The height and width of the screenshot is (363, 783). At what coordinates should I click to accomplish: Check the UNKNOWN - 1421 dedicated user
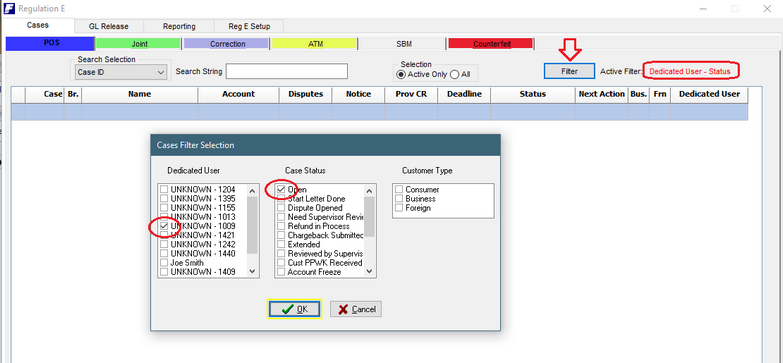pos(164,235)
